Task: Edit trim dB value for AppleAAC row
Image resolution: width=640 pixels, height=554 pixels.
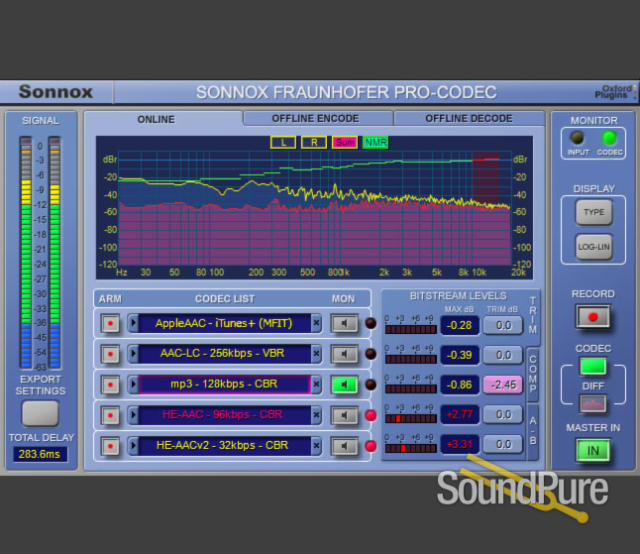Action: click(x=503, y=325)
